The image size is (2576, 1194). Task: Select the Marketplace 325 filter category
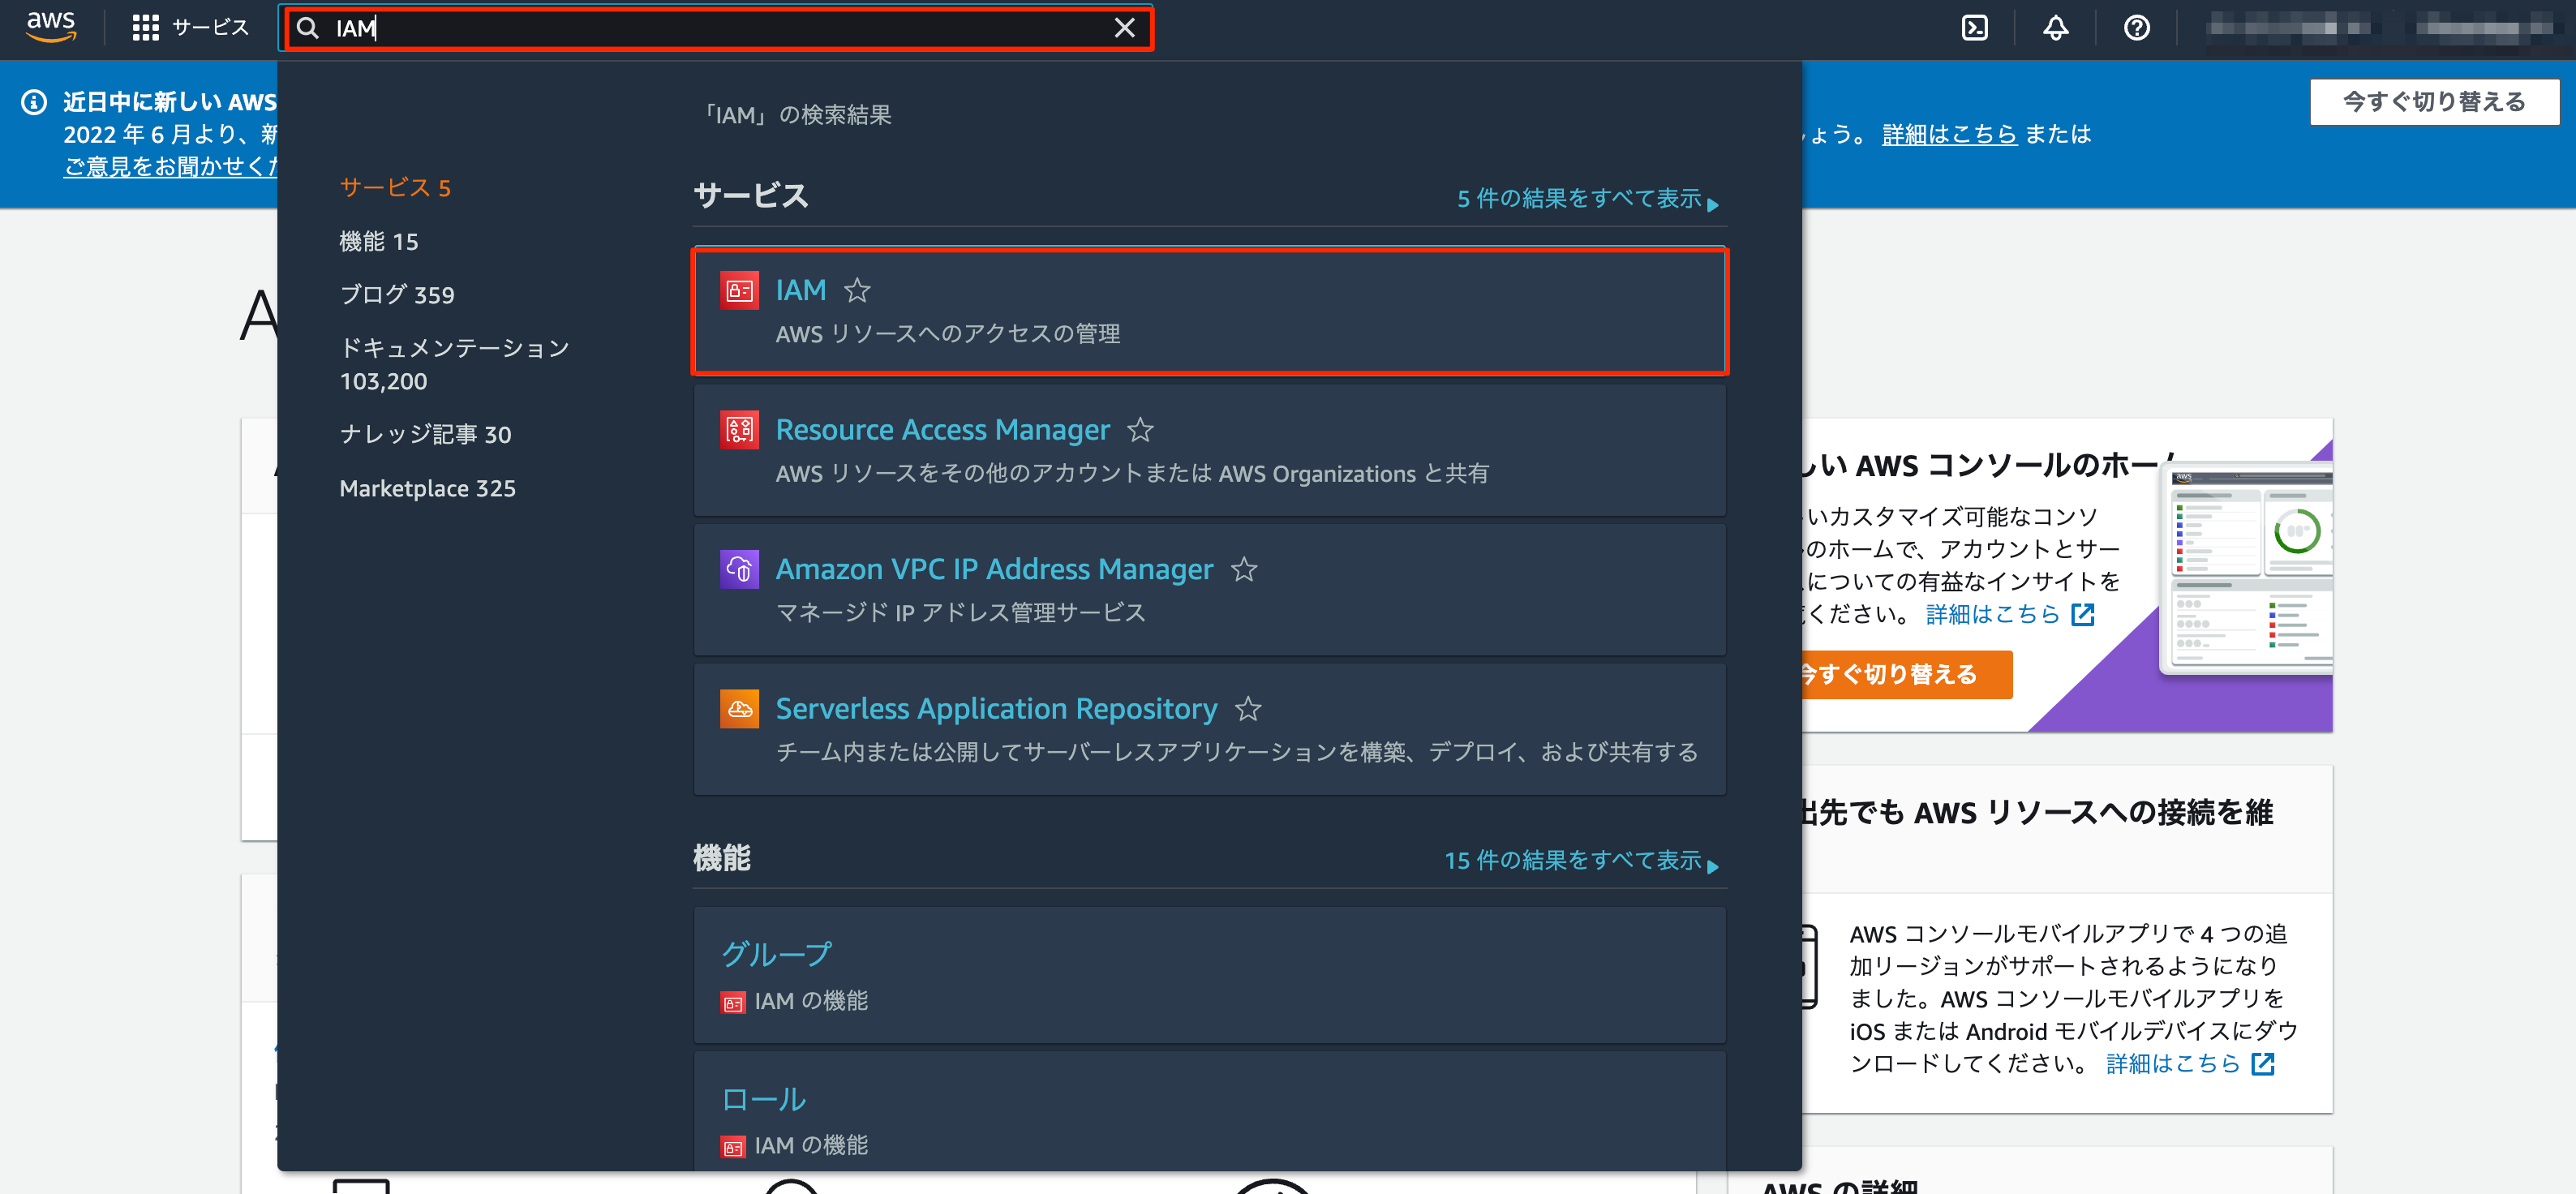(427, 489)
